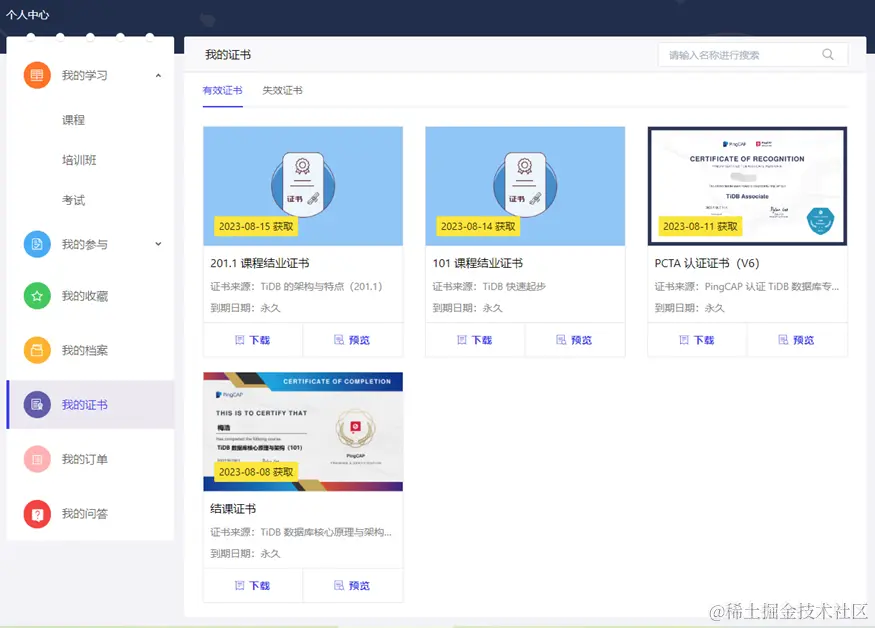
Task: Click source text PingCAP 认证 TiDB 数据库专...
Action: tap(772, 286)
